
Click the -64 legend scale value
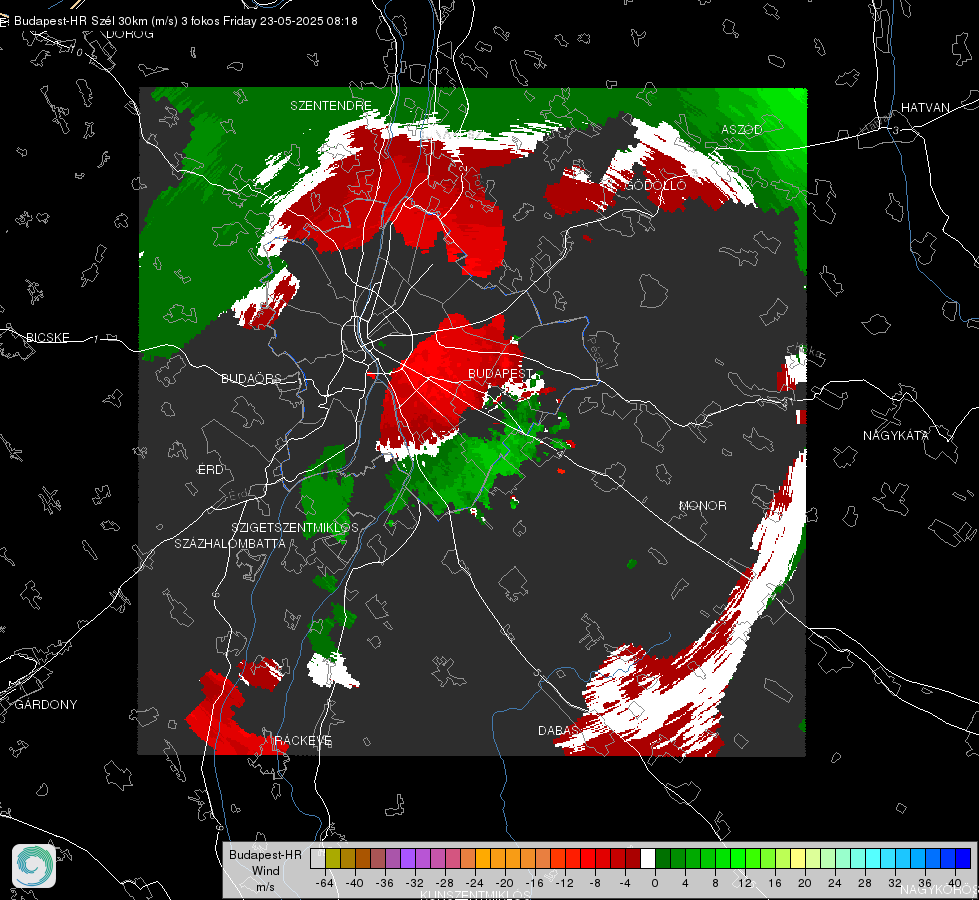coord(325,883)
